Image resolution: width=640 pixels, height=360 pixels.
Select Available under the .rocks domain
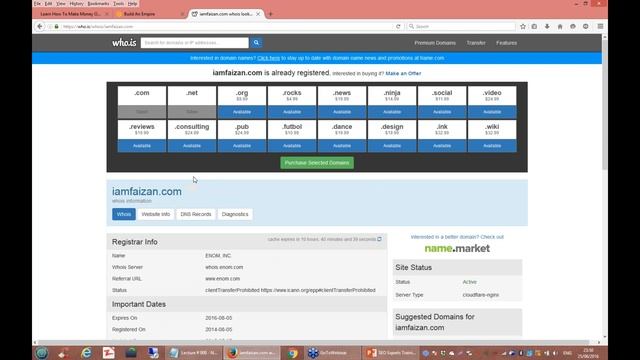click(x=292, y=112)
